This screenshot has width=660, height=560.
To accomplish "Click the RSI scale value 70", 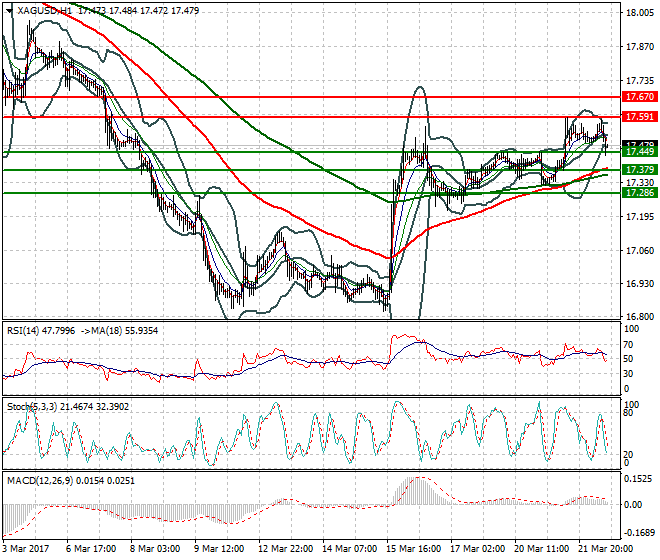I will 628,345.
